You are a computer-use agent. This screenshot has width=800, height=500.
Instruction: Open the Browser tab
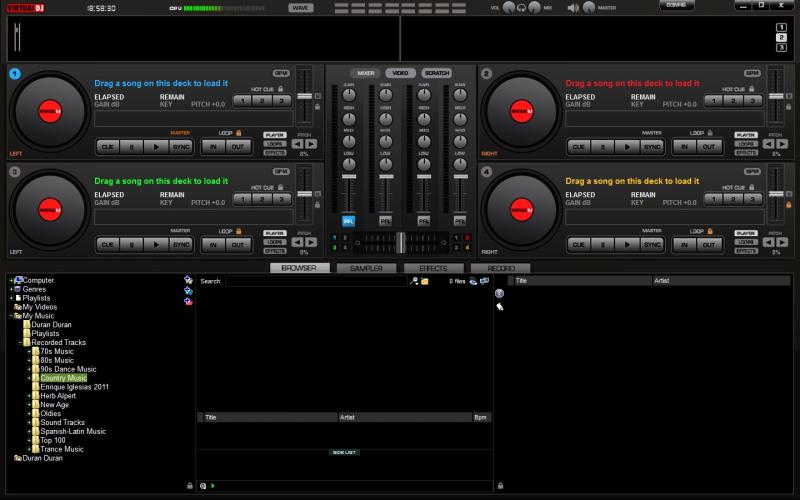(299, 268)
